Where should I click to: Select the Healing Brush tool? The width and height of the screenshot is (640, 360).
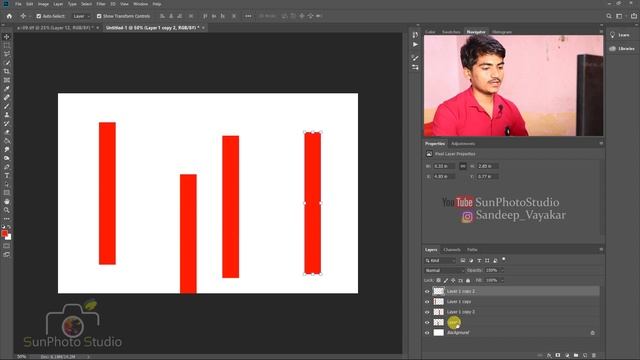(x=7, y=98)
